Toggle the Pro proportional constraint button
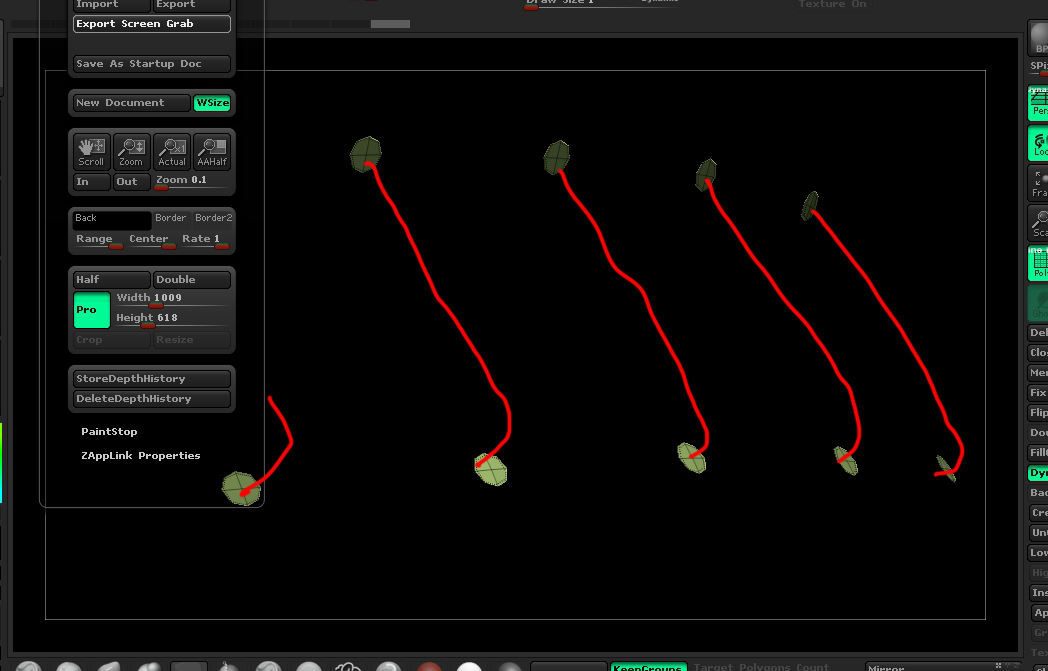The image size is (1048, 671). coord(92,310)
